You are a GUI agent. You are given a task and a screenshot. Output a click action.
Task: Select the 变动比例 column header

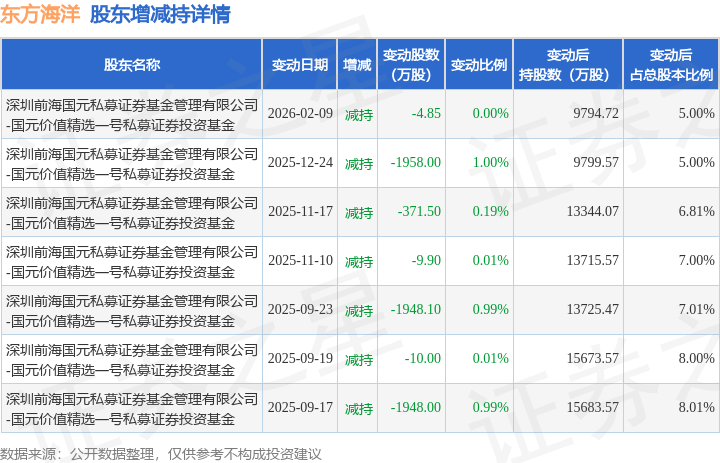pos(479,65)
